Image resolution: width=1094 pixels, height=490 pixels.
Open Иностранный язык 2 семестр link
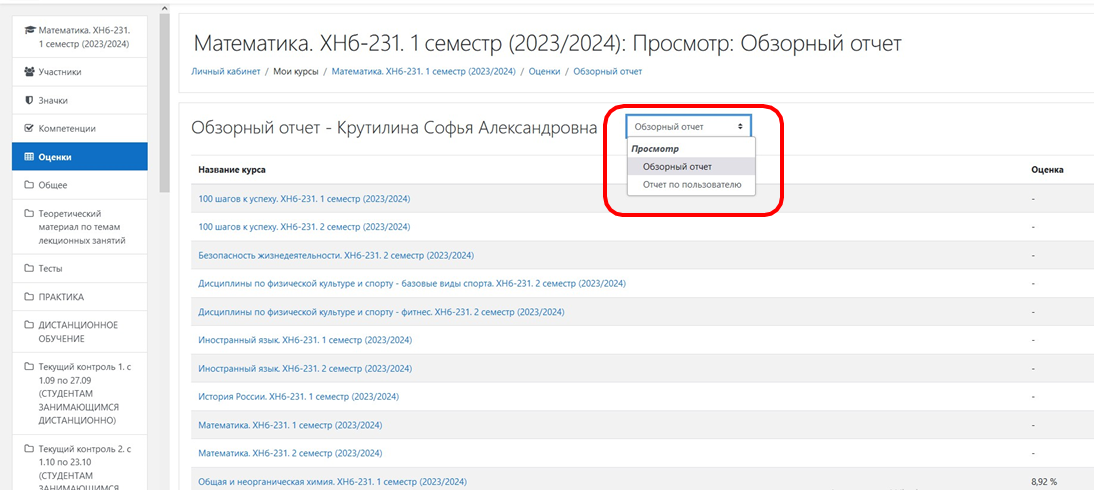[x=305, y=369]
